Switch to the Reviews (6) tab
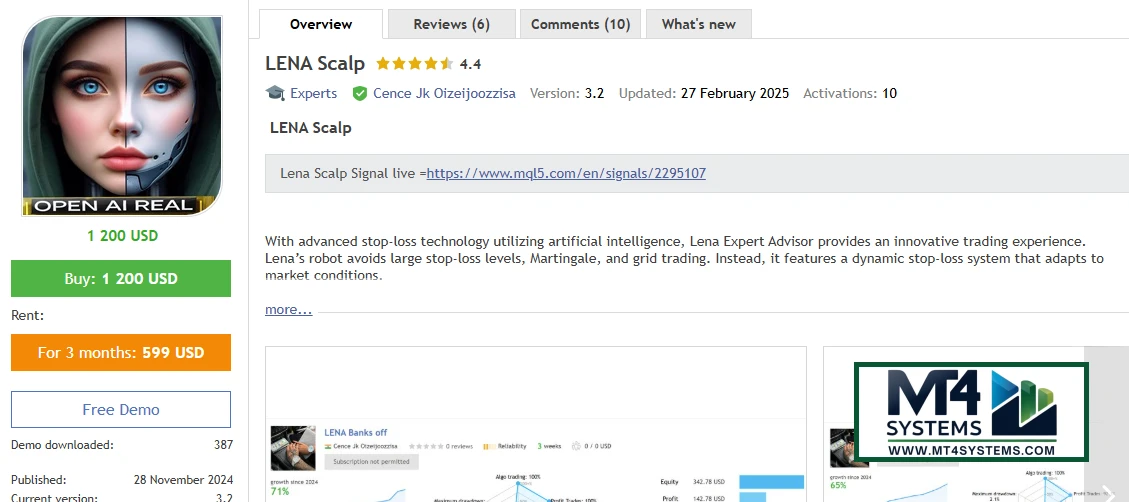This screenshot has height=502, width=1129. coord(451,24)
